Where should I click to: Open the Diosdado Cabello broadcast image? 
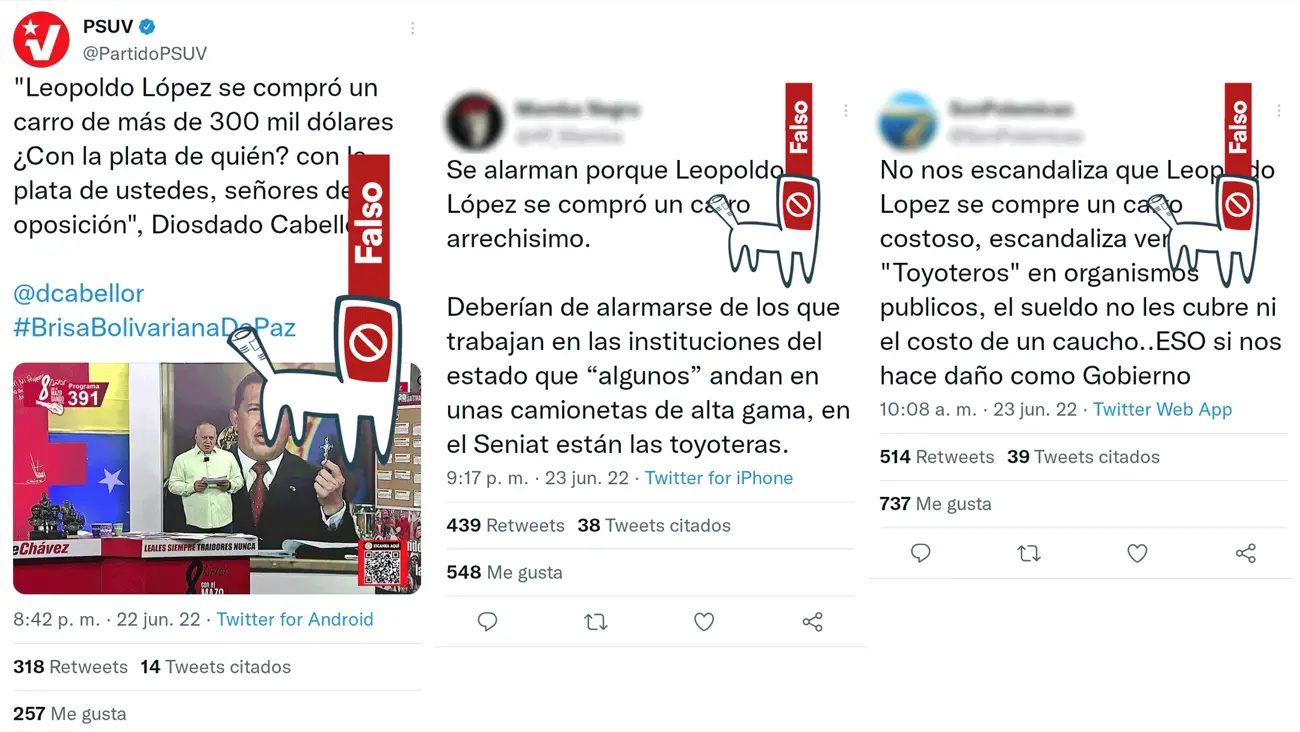(217, 478)
